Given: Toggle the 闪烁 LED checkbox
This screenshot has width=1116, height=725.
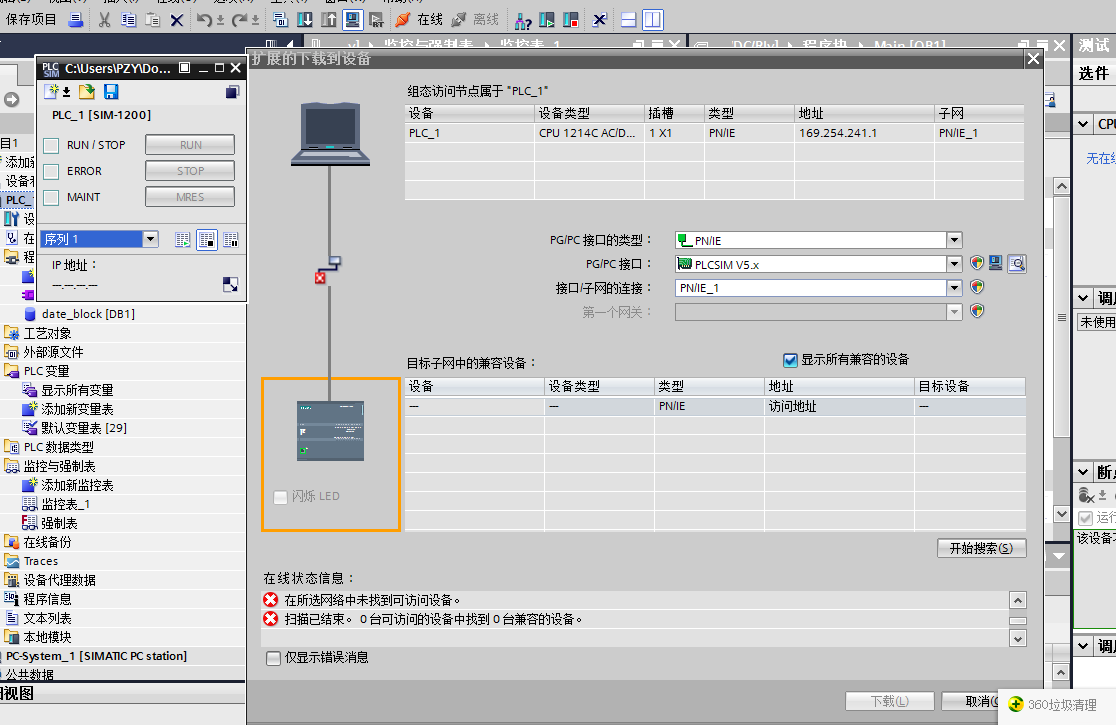Looking at the screenshot, I should pyautogui.click(x=280, y=497).
